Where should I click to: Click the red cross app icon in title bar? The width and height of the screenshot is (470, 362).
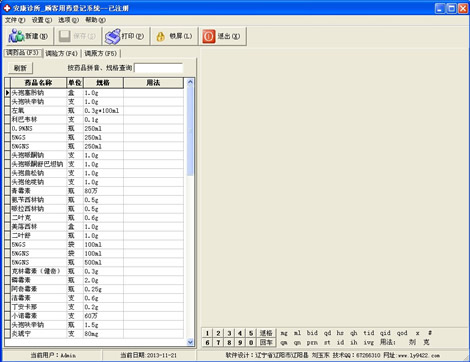[7, 8]
